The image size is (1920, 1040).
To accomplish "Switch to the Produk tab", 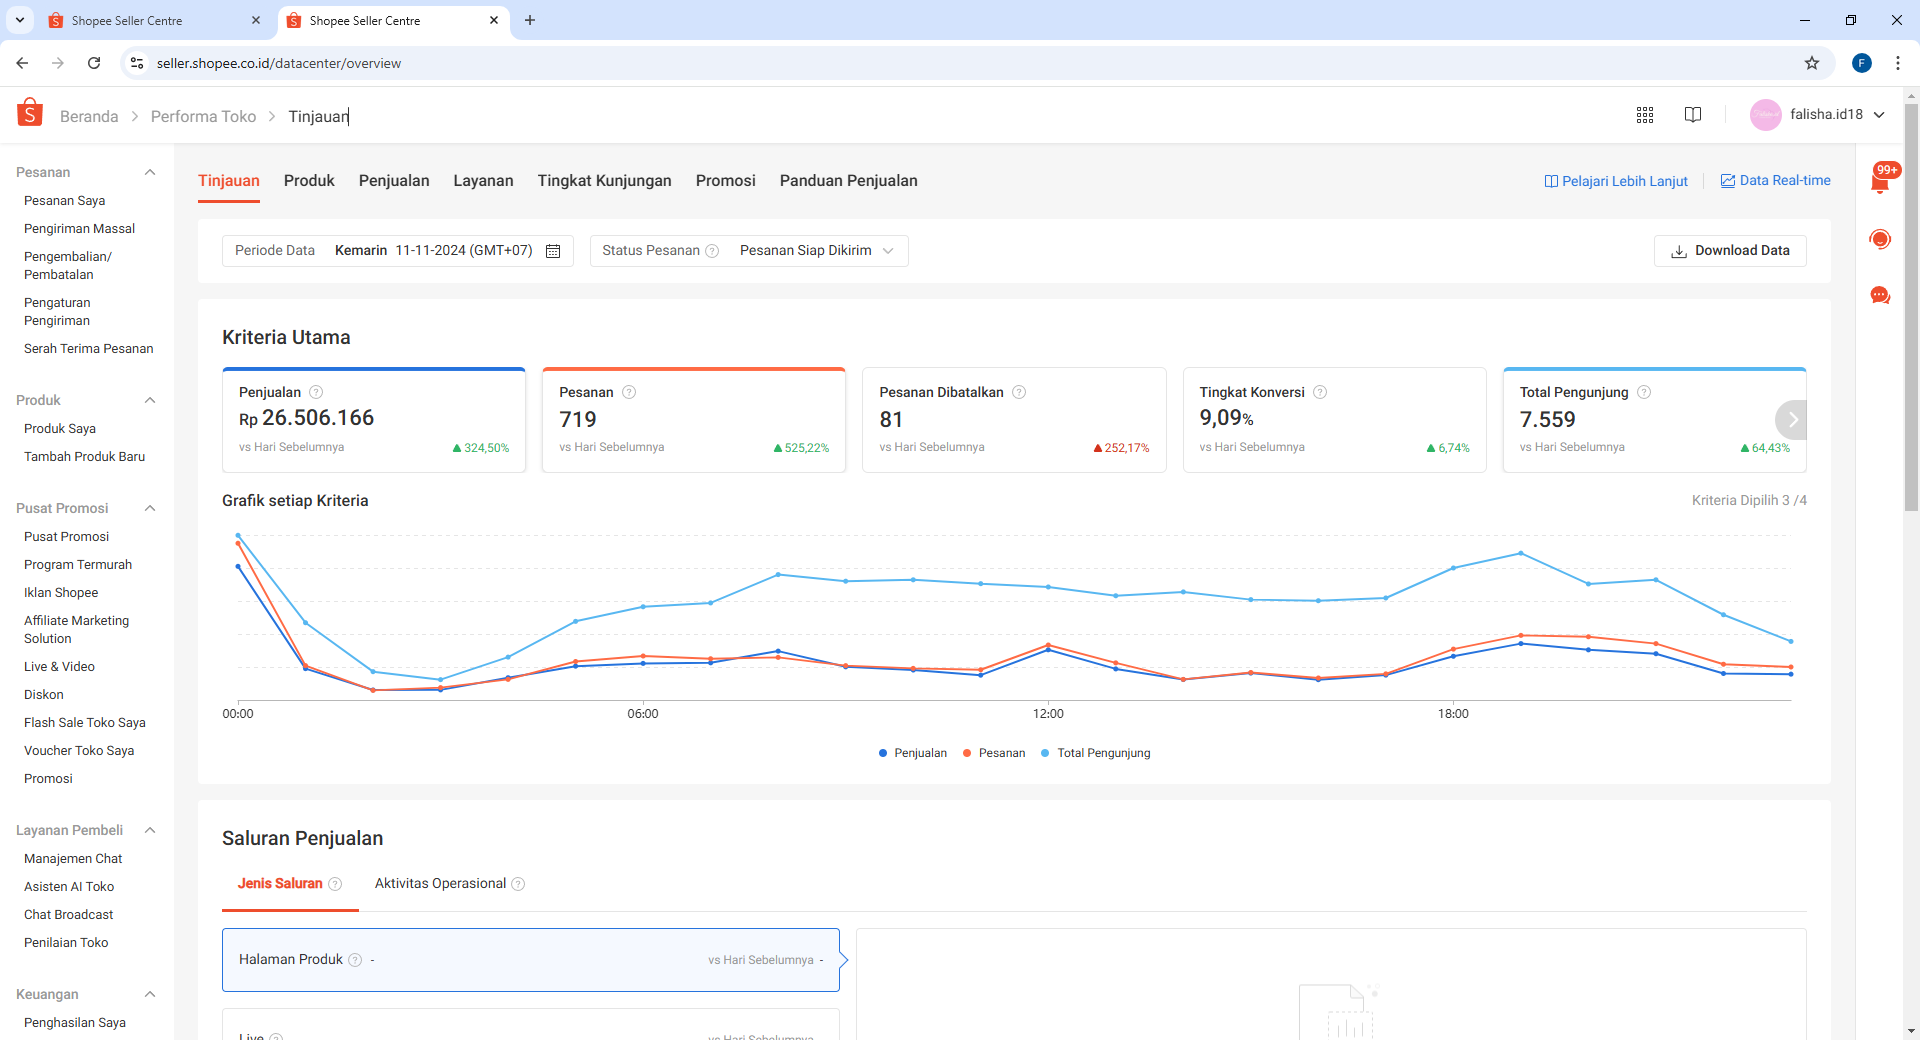I will click(x=309, y=181).
